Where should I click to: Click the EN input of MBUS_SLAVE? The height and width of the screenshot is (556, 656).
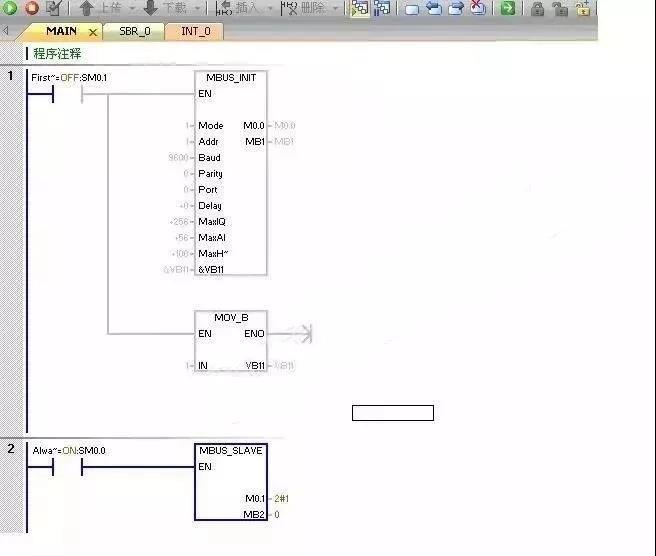205,466
